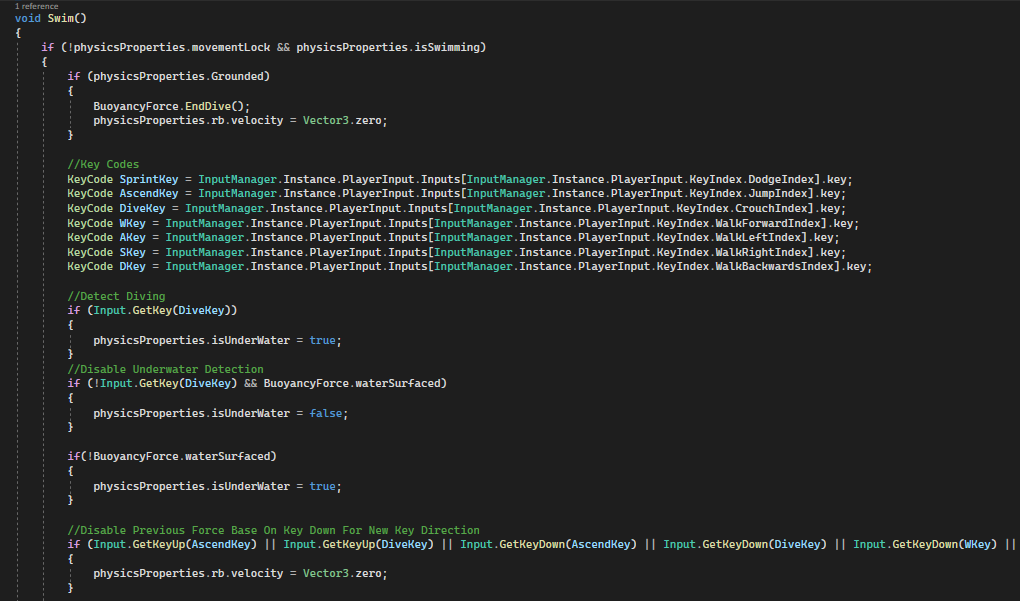Click WalkLeftIndex on the AKey line

(758, 237)
